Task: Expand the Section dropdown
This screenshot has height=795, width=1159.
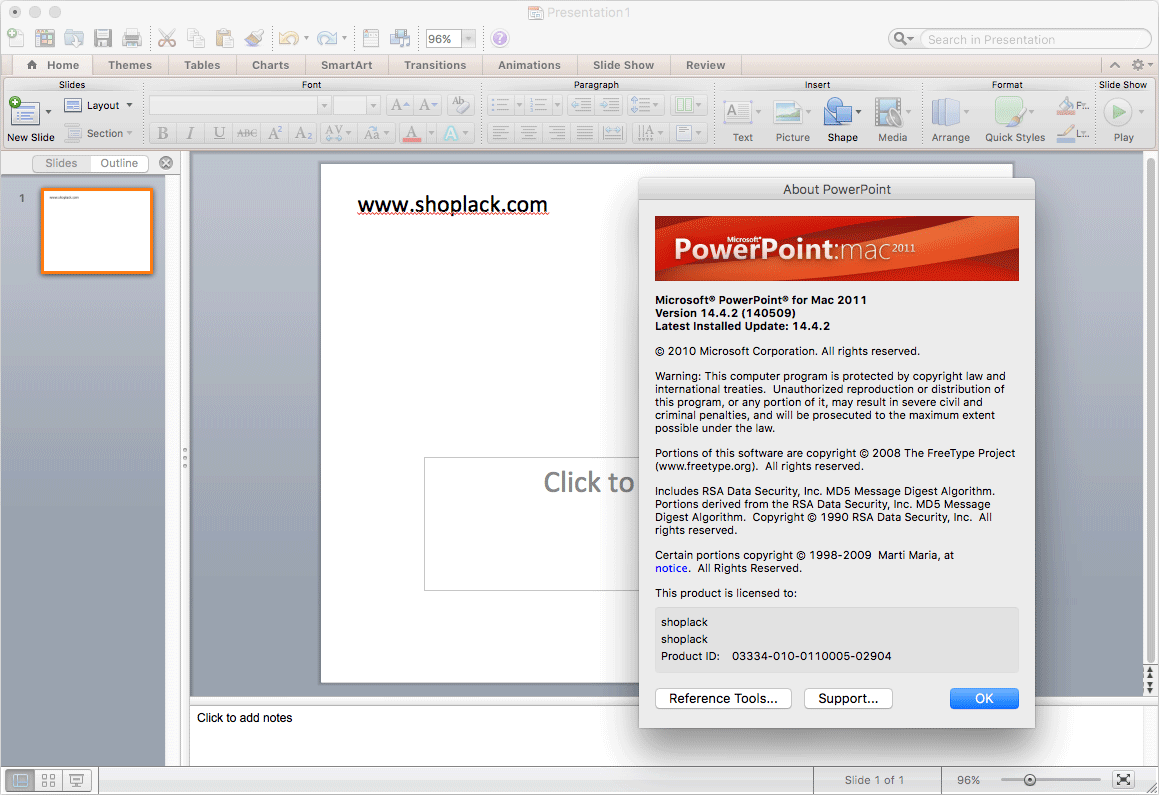Action: (129, 133)
